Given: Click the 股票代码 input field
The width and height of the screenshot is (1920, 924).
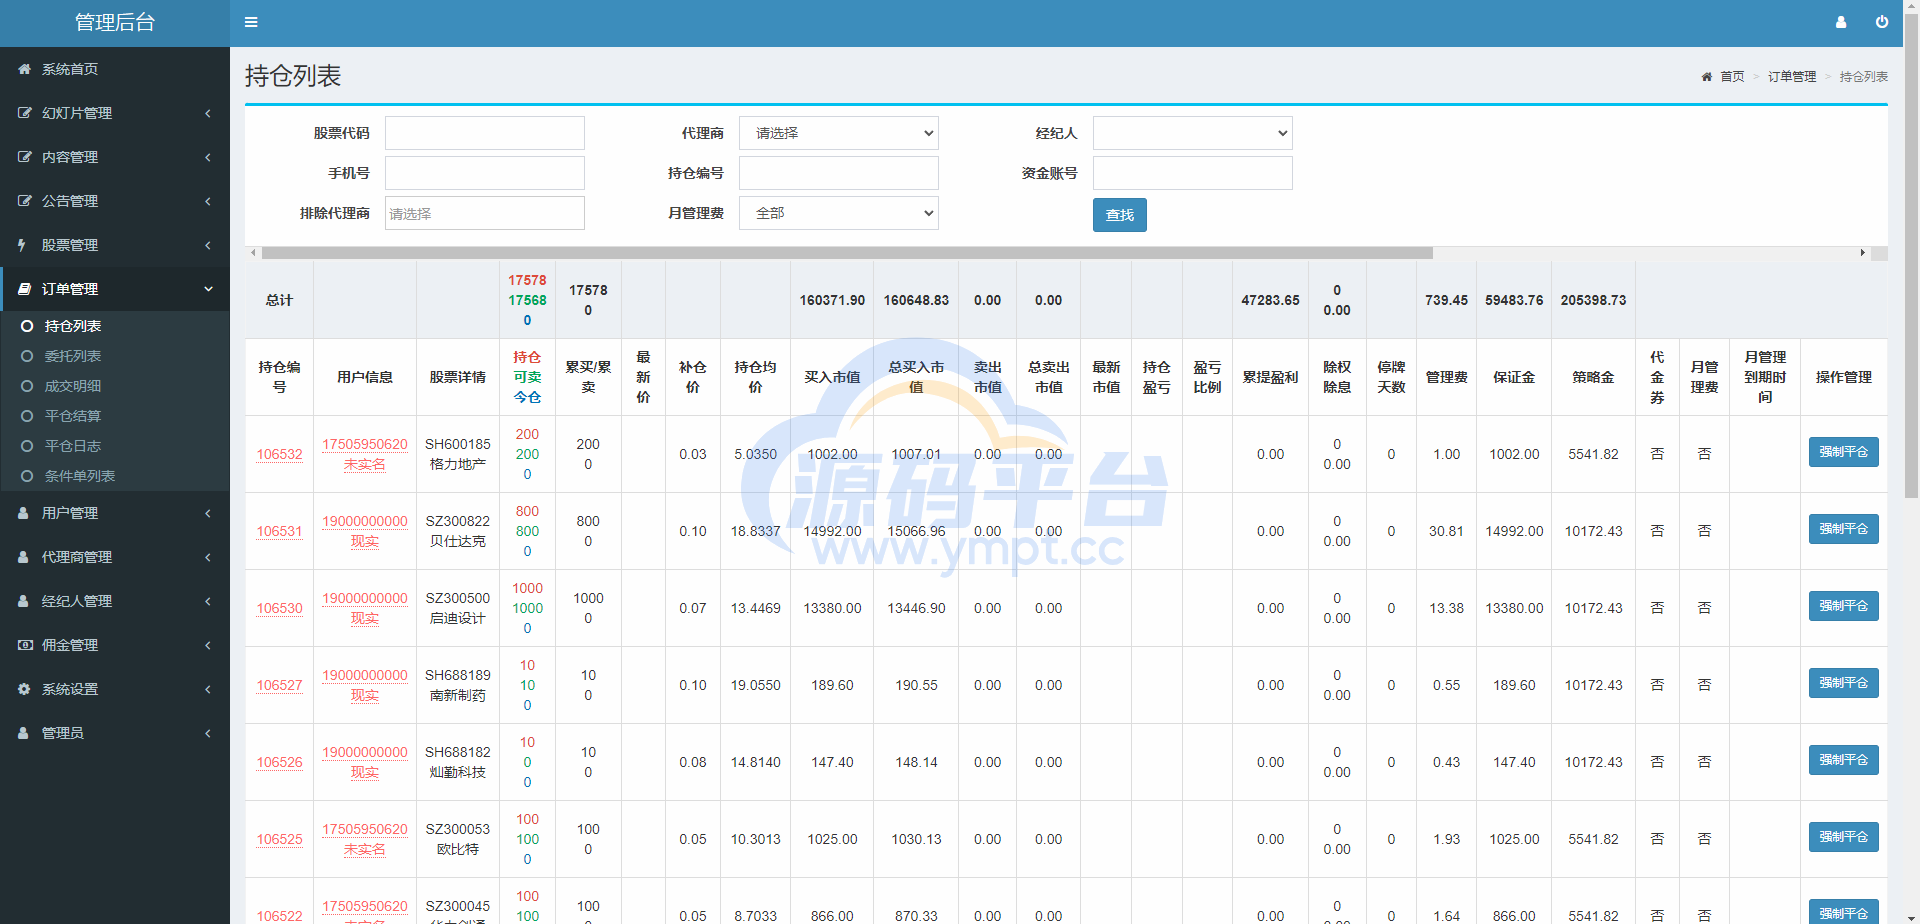Looking at the screenshot, I should (484, 133).
